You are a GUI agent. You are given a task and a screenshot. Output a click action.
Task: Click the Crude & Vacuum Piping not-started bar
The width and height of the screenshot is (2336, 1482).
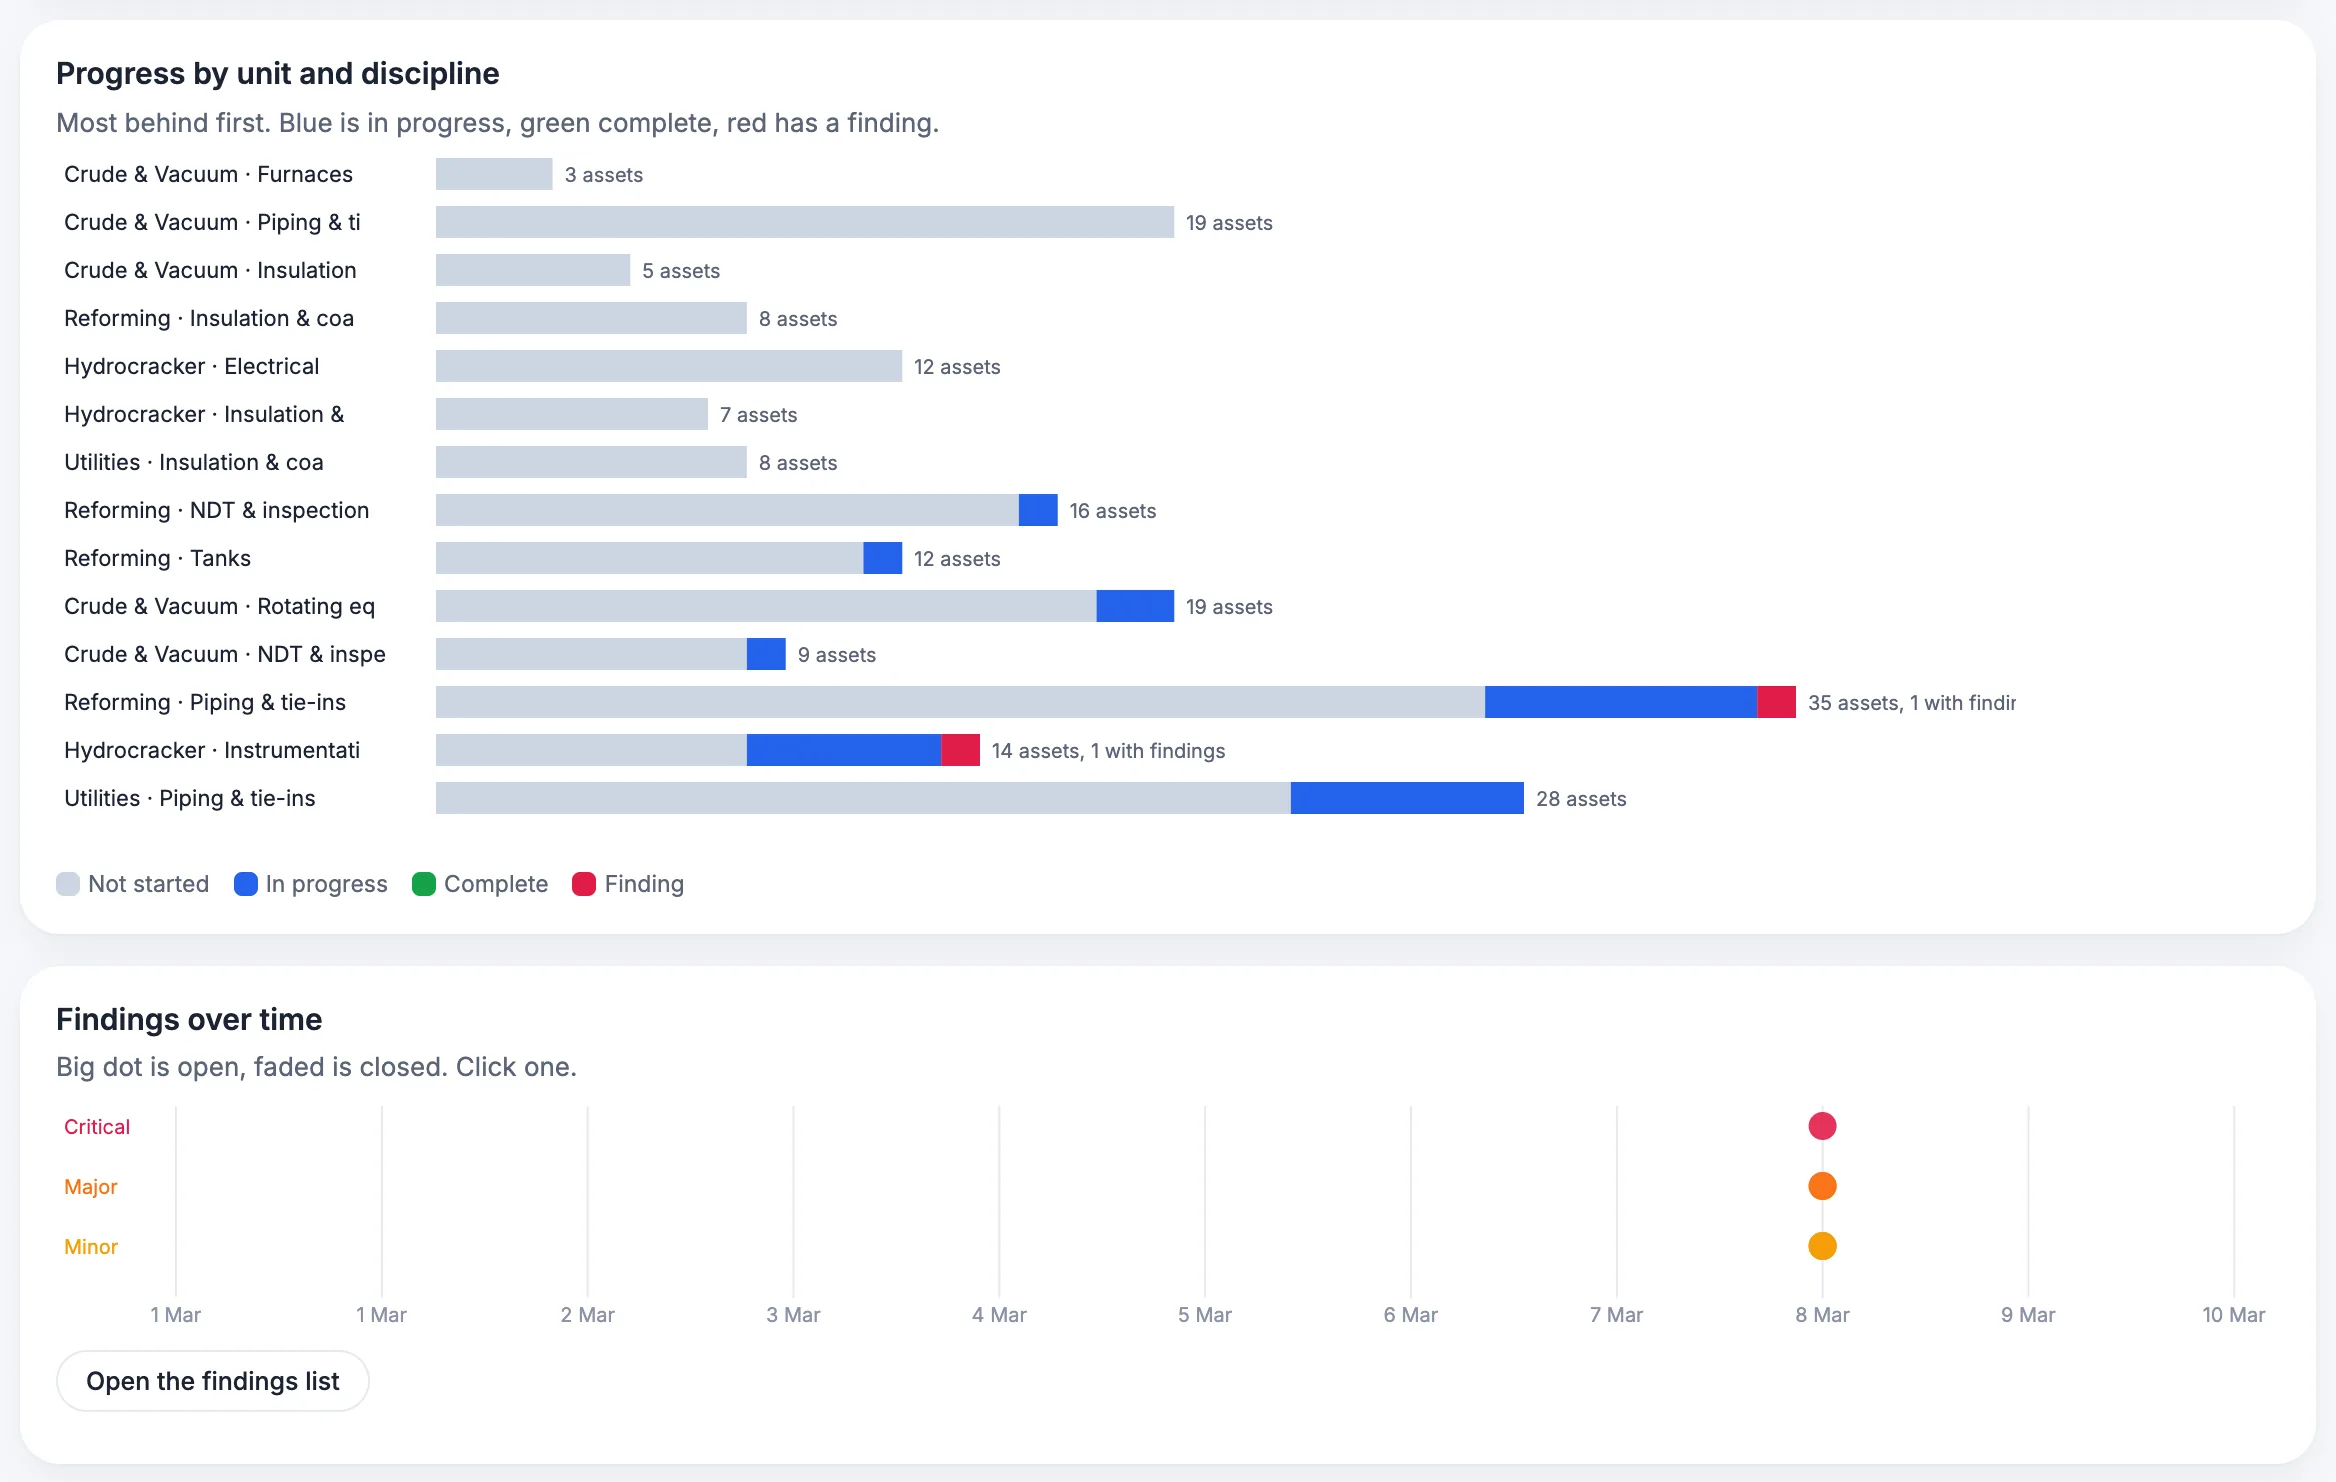click(x=805, y=222)
